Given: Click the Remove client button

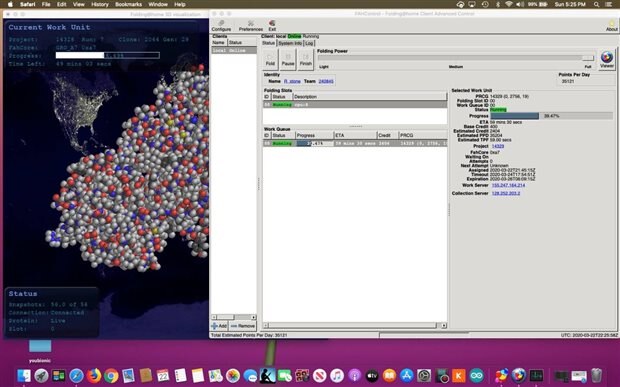Looking at the screenshot, I should [243, 326].
